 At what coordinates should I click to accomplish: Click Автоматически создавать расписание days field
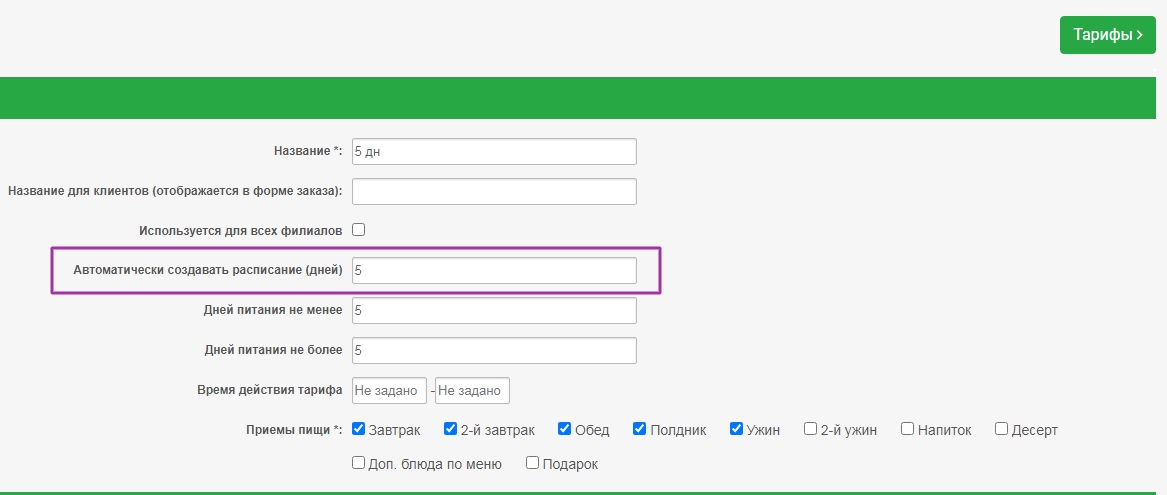(x=494, y=271)
